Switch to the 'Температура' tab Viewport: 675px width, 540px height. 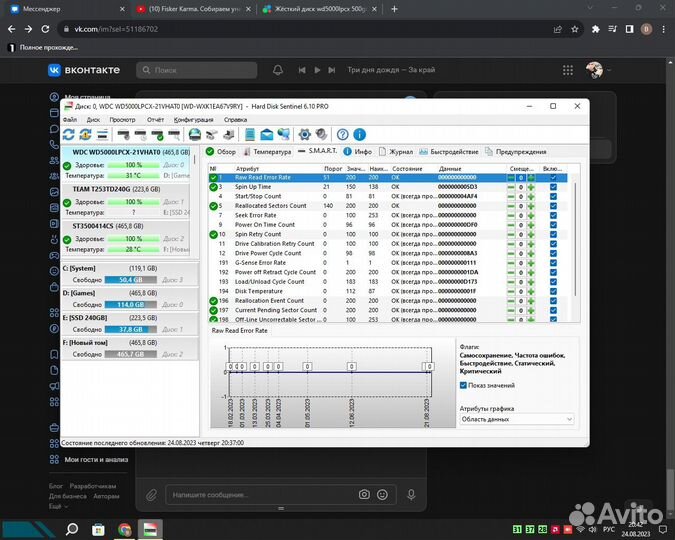(x=267, y=152)
